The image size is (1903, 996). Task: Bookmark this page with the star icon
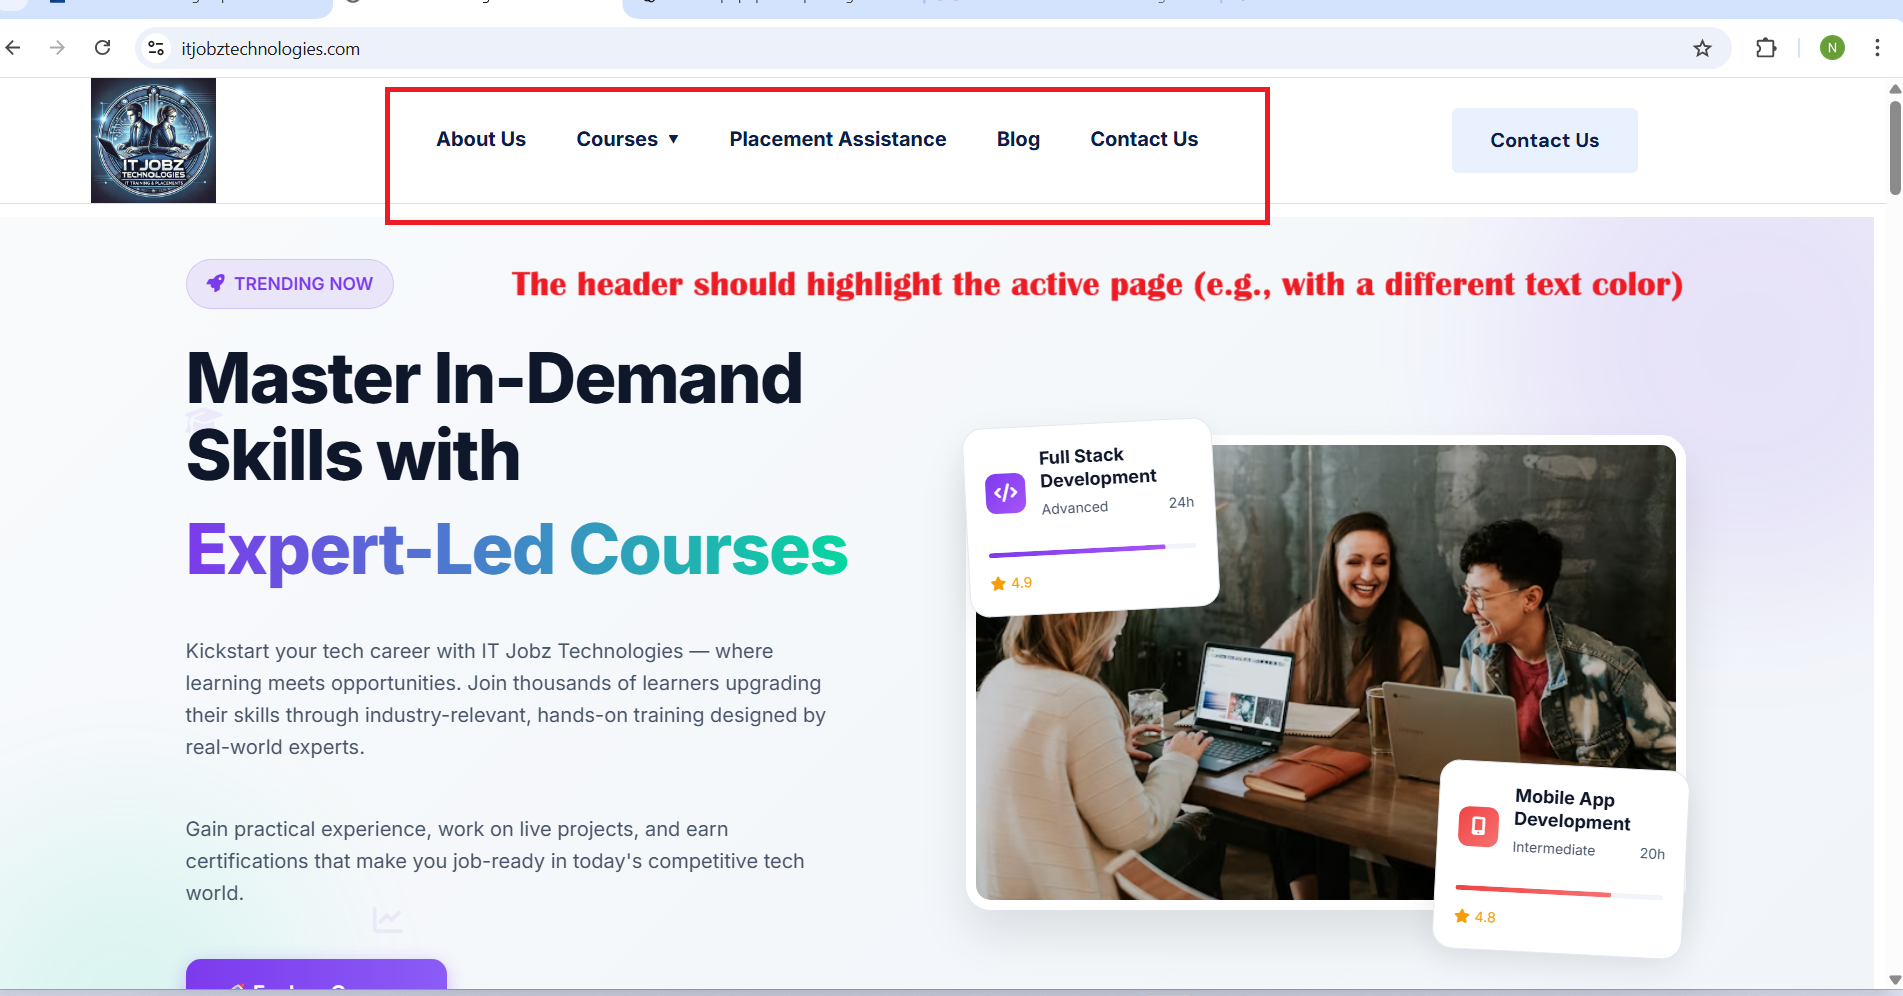pos(1702,48)
